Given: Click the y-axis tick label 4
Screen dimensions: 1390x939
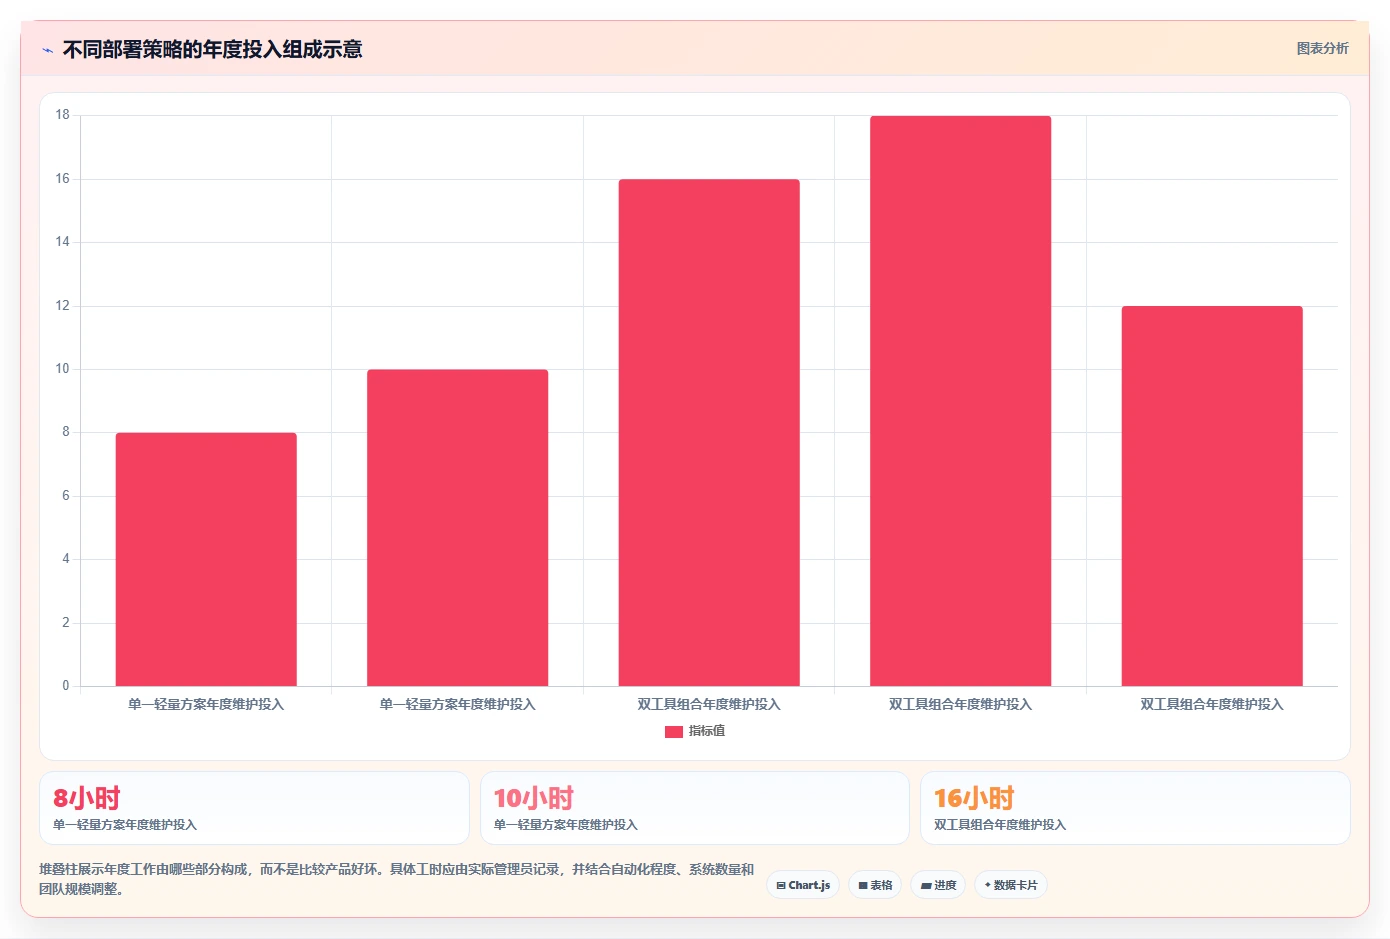Looking at the screenshot, I should 66,559.
